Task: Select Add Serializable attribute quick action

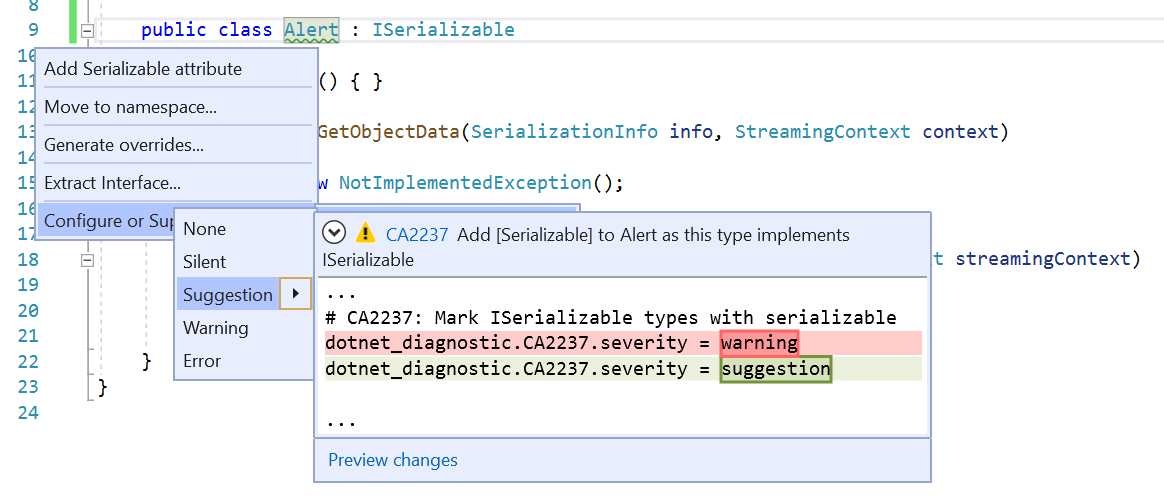Action: click(x=177, y=69)
